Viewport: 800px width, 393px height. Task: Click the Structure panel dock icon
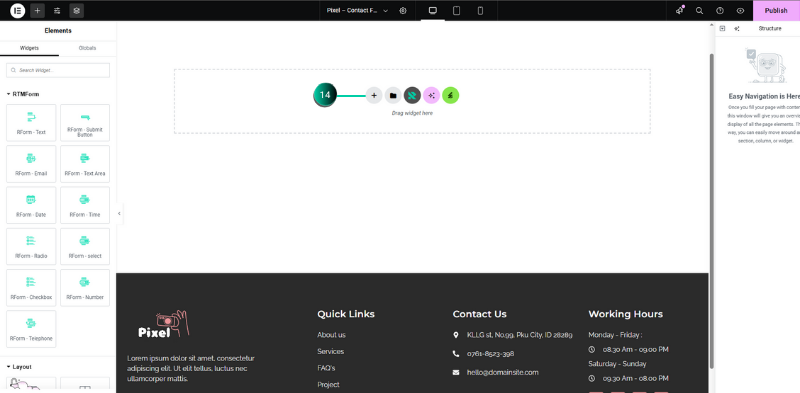pyautogui.click(x=722, y=29)
